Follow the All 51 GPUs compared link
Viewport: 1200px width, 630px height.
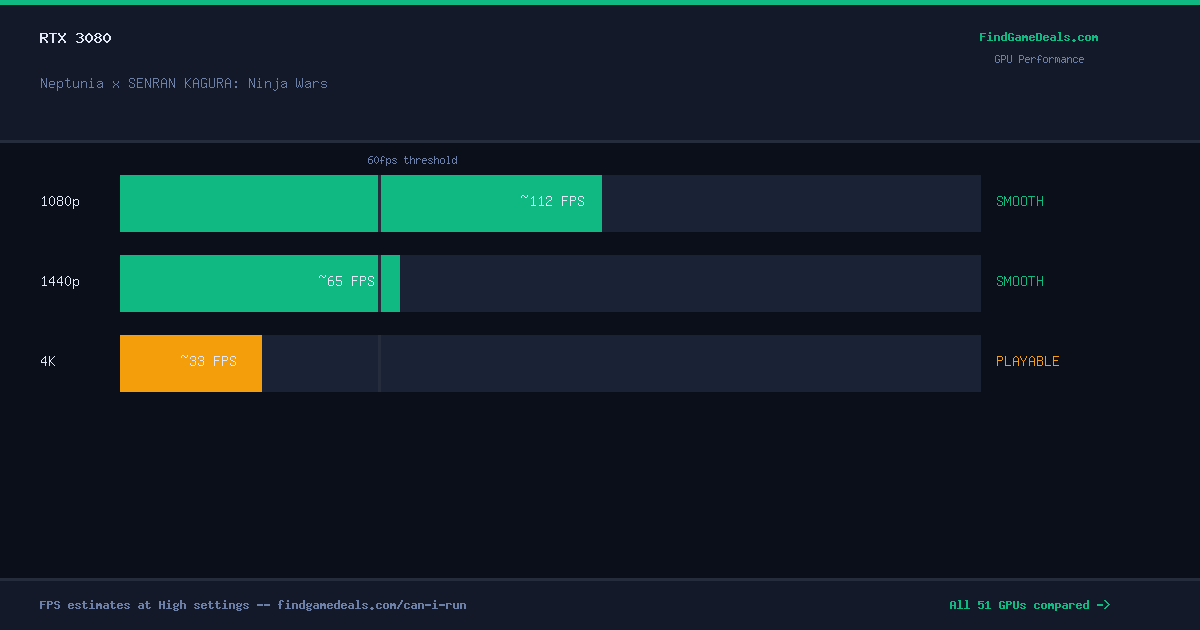pos(1029,605)
